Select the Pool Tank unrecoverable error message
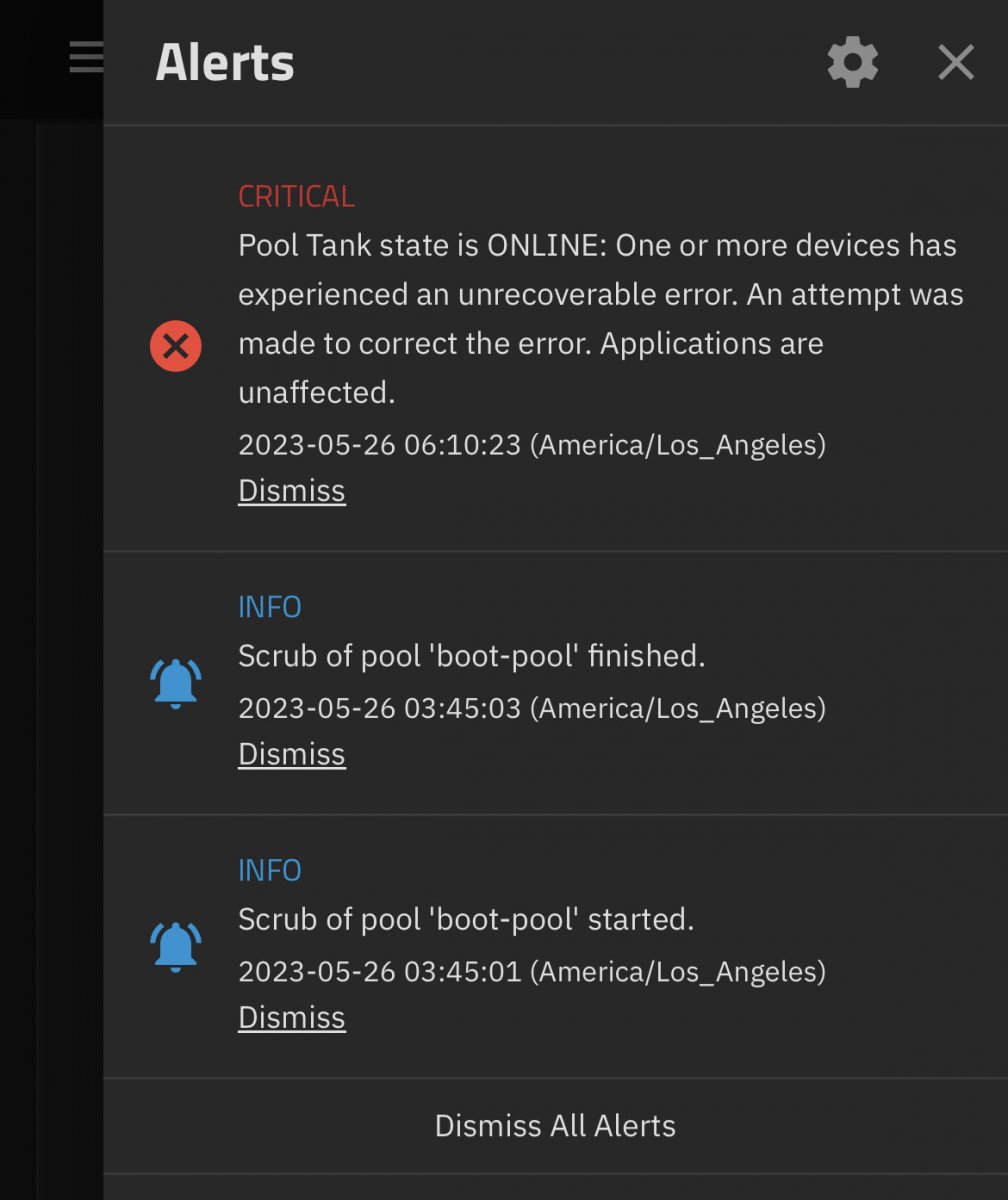The height and width of the screenshot is (1200, 1008). pos(600,319)
